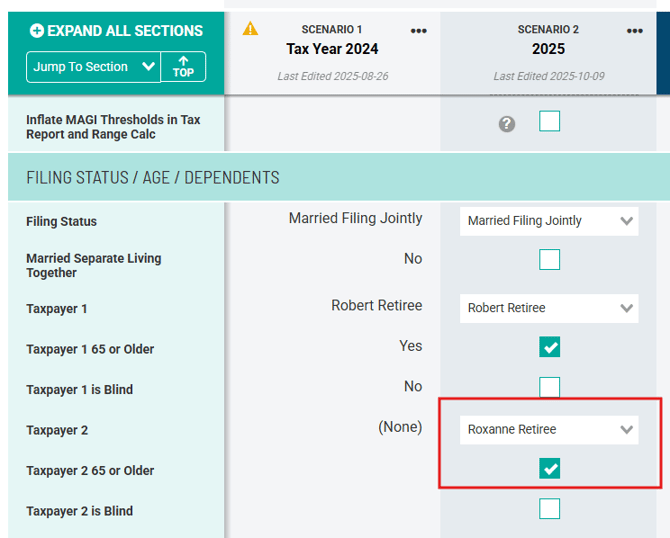Select the Scenario 2 2025 column header
This screenshot has width=670, height=538.
coord(548,49)
